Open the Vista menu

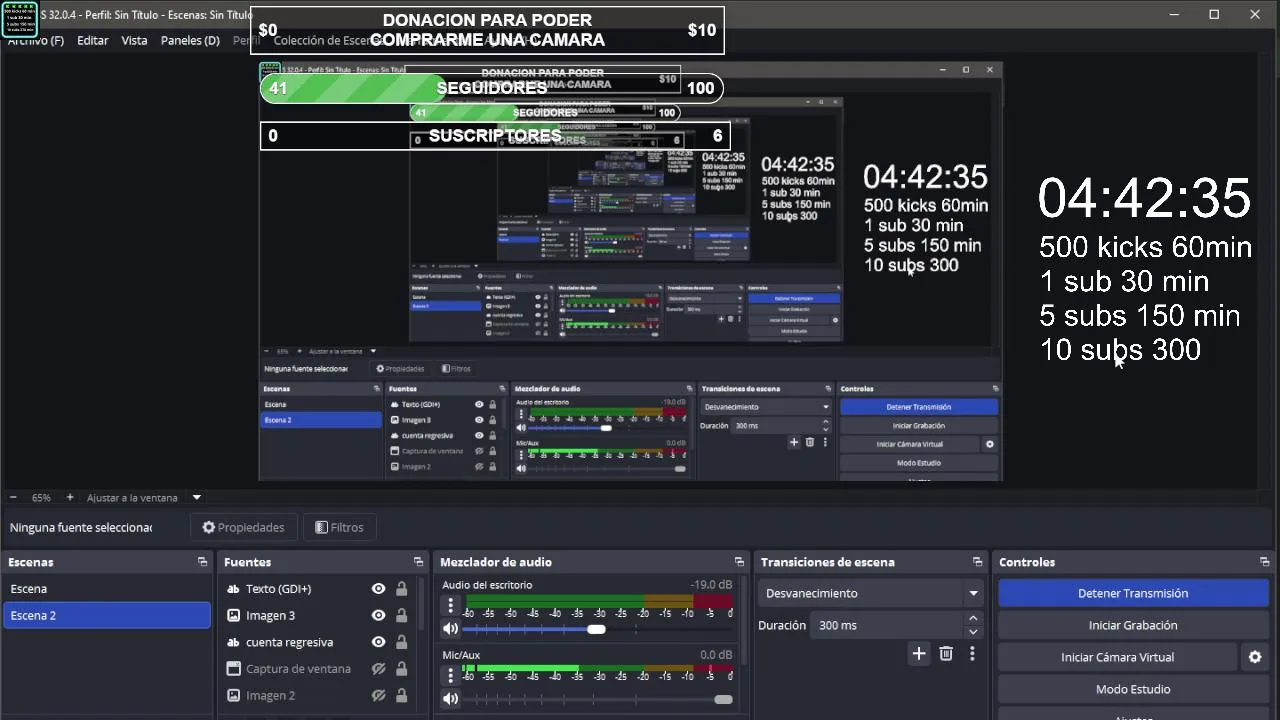(134, 40)
